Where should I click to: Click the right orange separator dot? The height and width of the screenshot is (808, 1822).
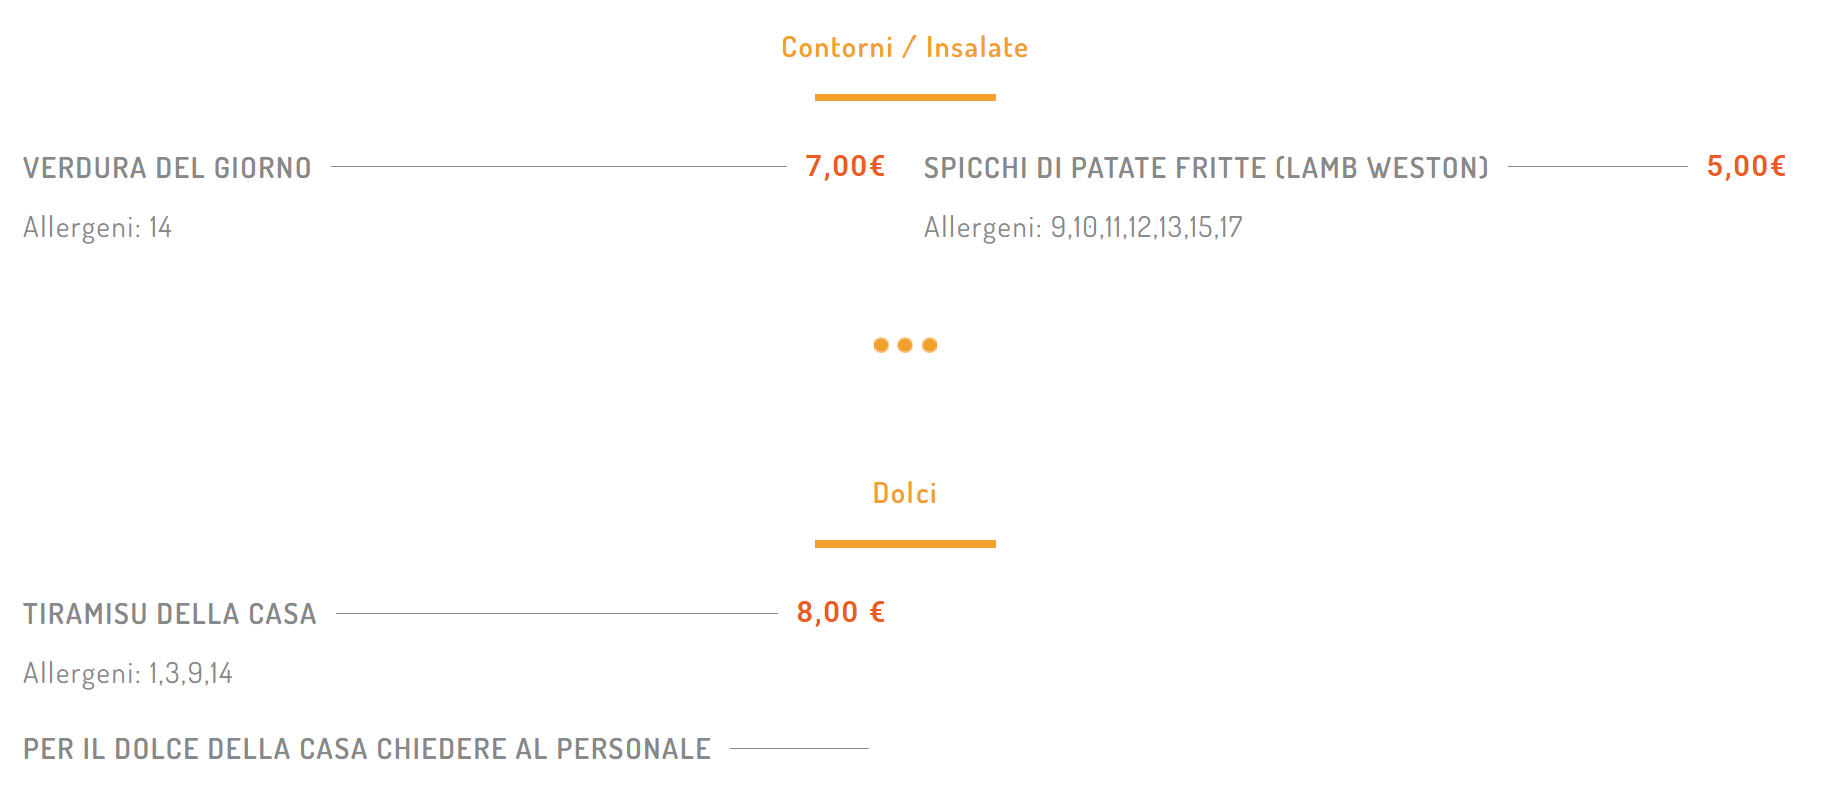point(930,345)
